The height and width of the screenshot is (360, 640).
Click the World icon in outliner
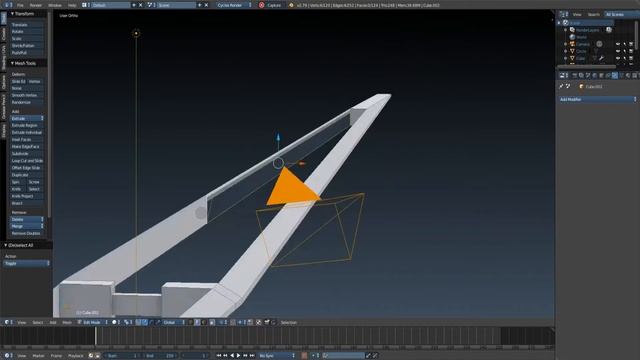tap(572, 37)
